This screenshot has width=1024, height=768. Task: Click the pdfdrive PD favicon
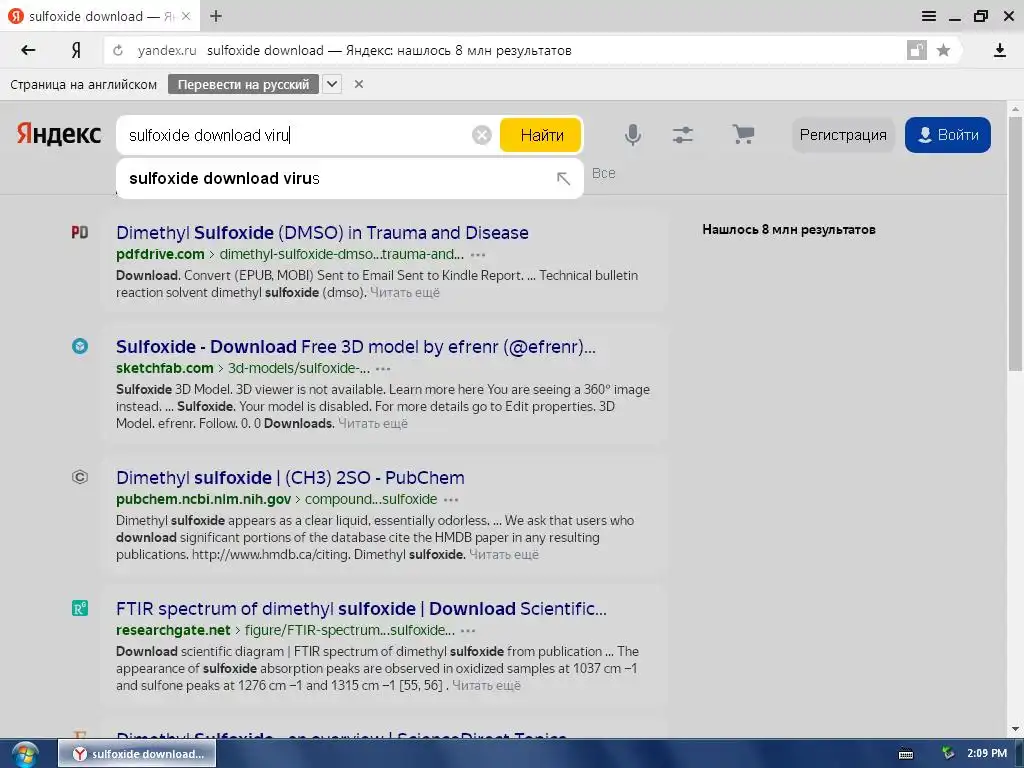coord(80,232)
